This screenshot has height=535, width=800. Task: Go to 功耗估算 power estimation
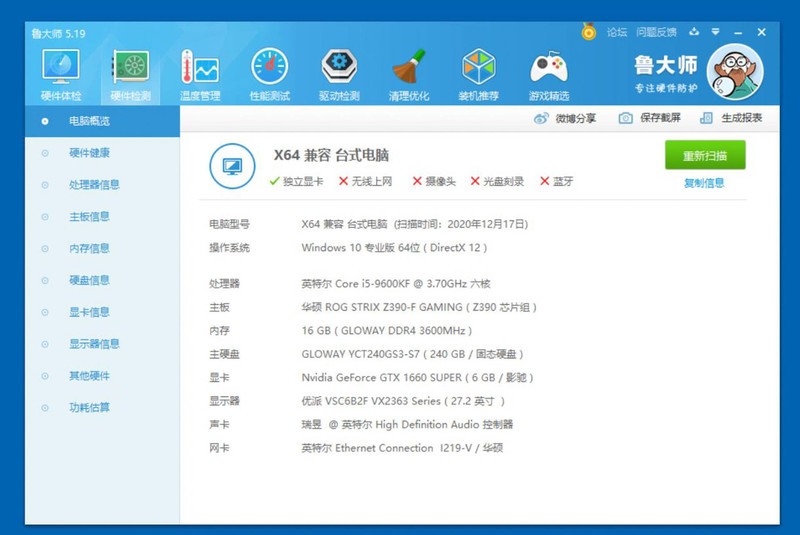89,408
